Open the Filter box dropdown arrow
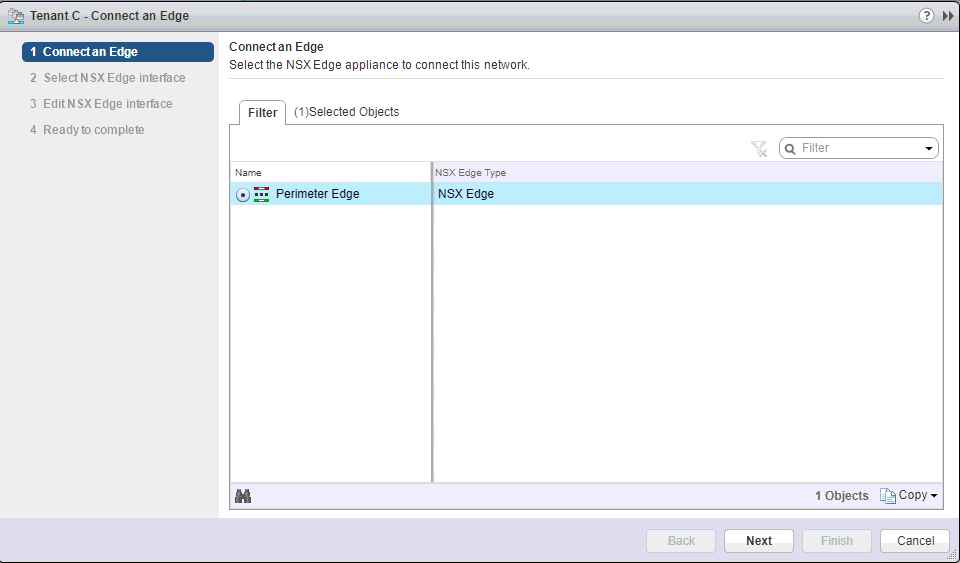 (929, 149)
